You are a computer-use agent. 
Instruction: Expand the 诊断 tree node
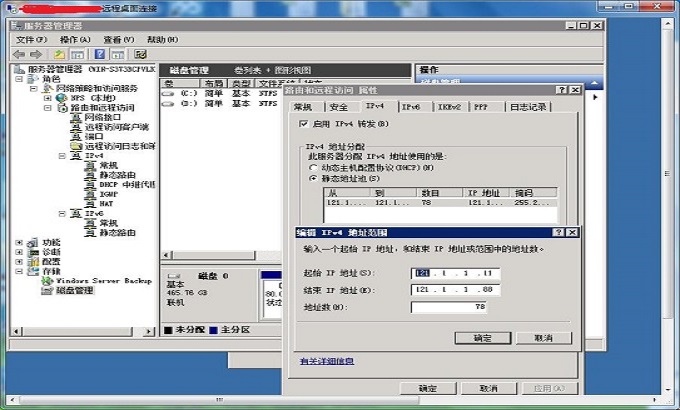point(19,252)
